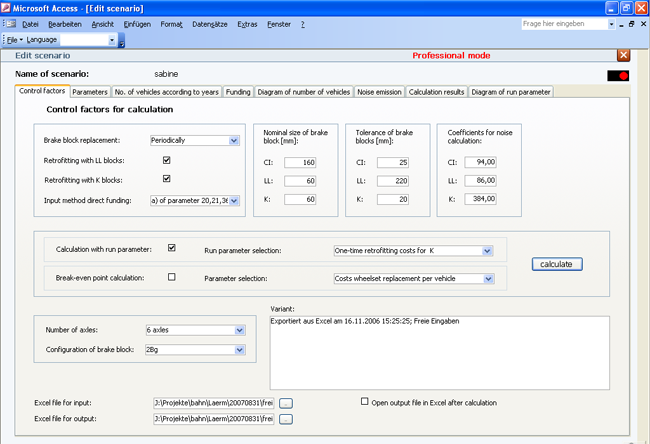Screen dimensions: 650x444
Task: Open the Extras menu
Action: (247, 24)
